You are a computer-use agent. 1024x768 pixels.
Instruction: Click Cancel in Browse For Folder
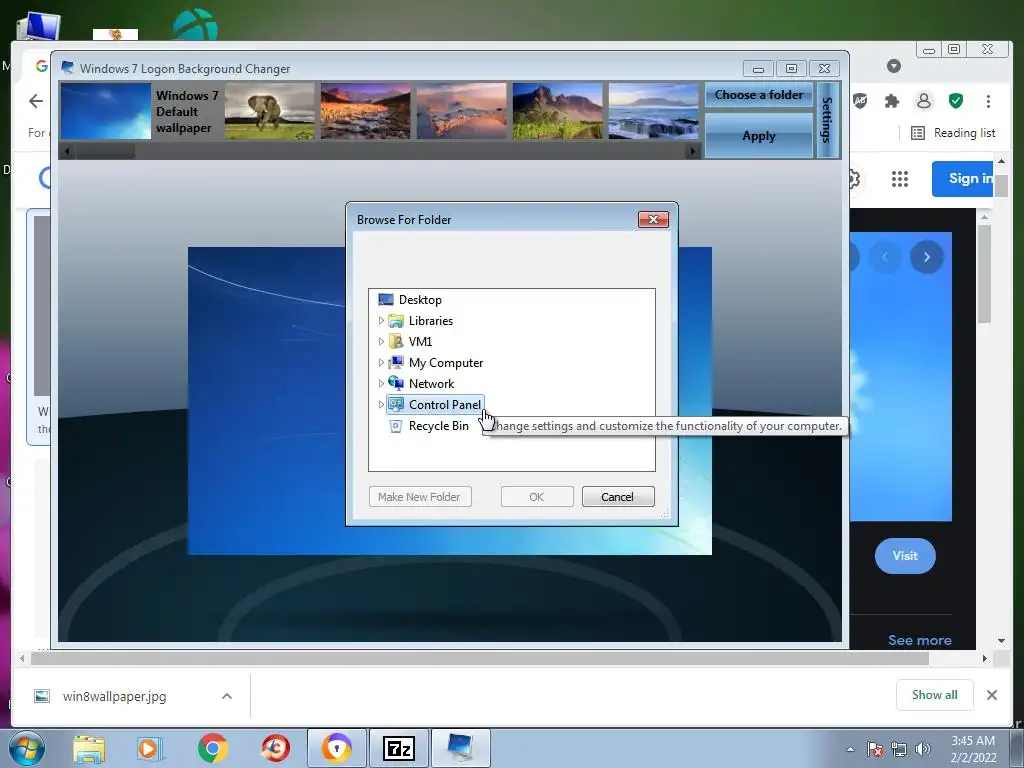tap(618, 497)
